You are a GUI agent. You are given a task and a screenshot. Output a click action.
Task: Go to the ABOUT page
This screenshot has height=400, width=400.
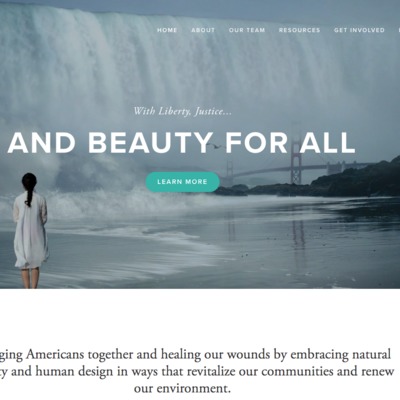[x=203, y=30]
